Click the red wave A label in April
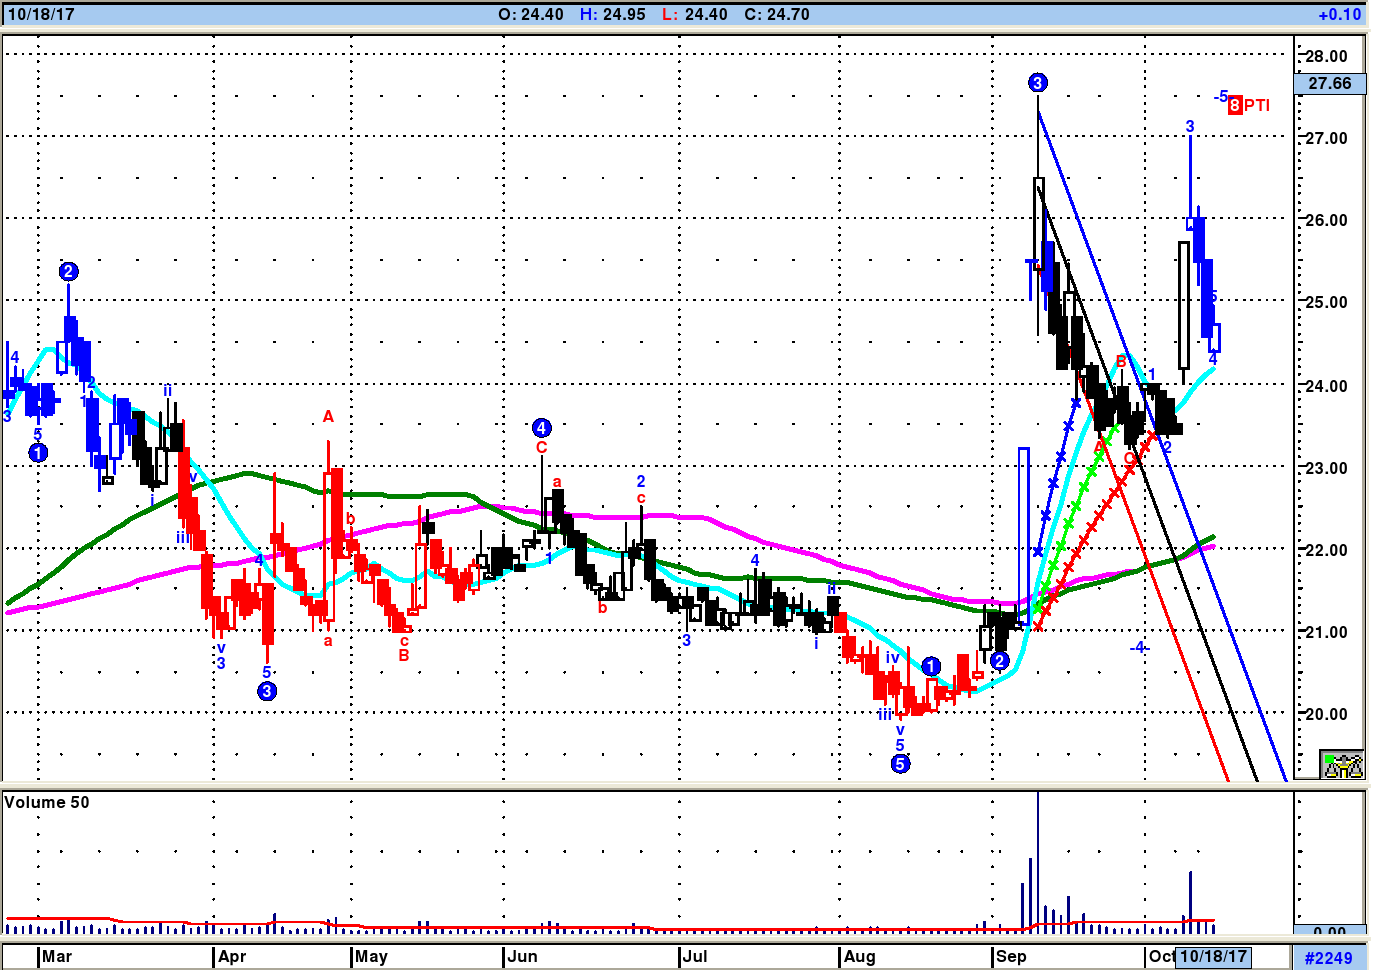Viewport: 1400px width, 970px height. pyautogui.click(x=328, y=416)
